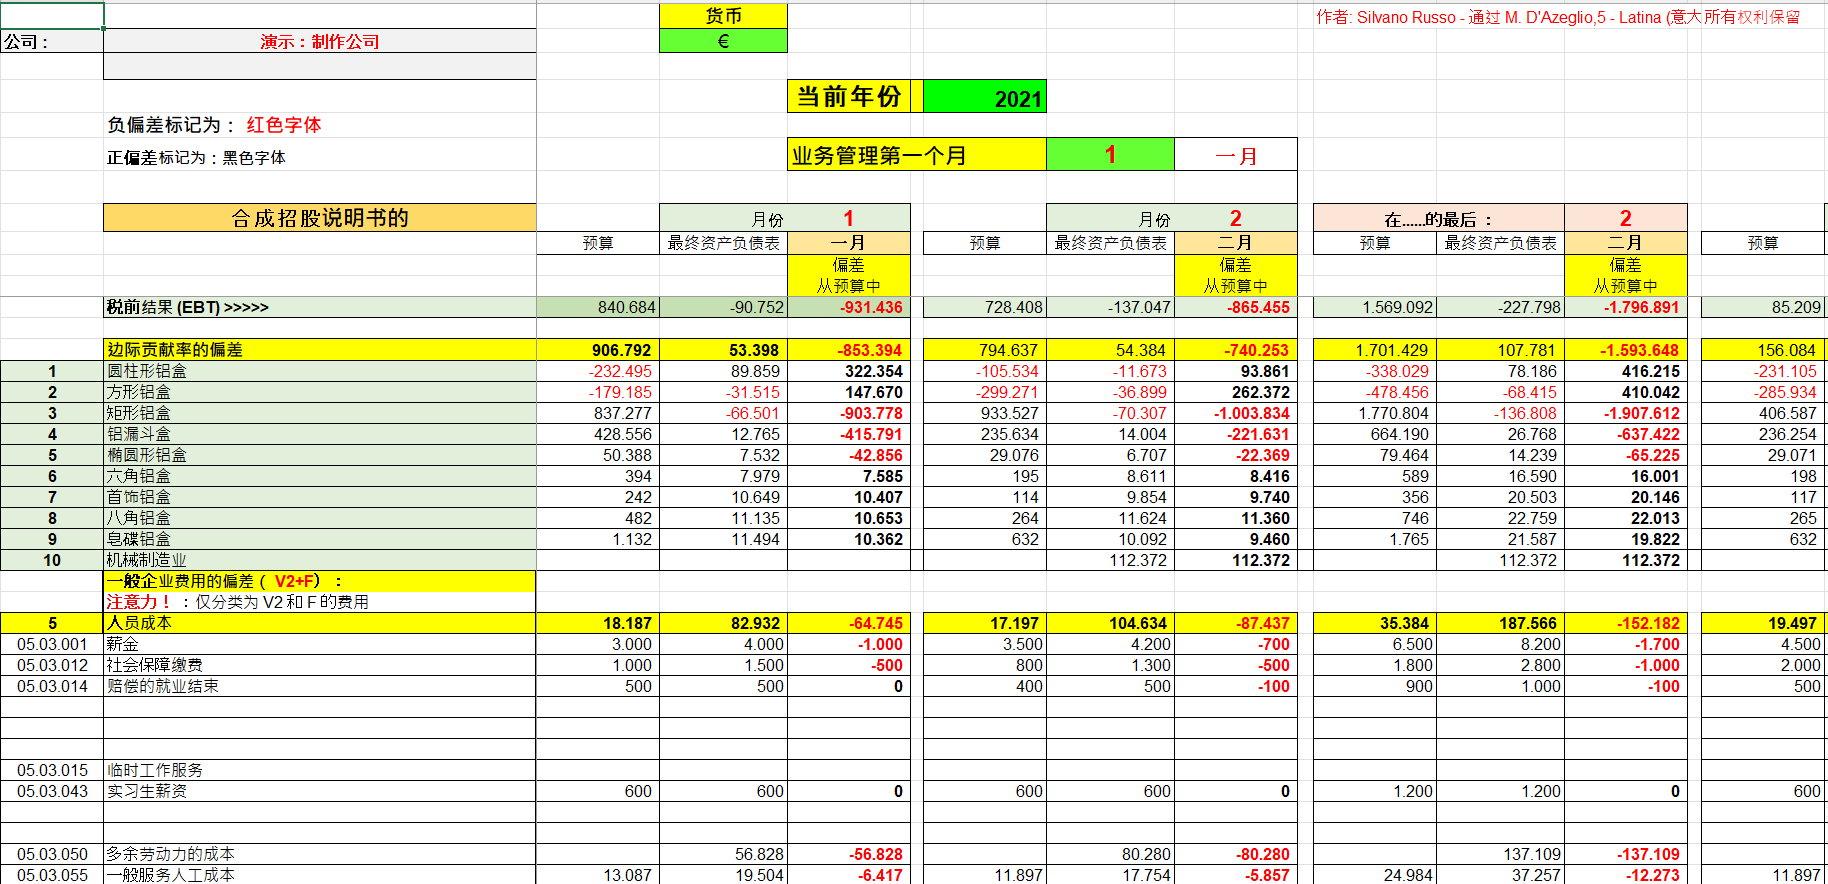The image size is (1828, 884).
Task: Select the first management month value 1
Action: [x=1110, y=154]
